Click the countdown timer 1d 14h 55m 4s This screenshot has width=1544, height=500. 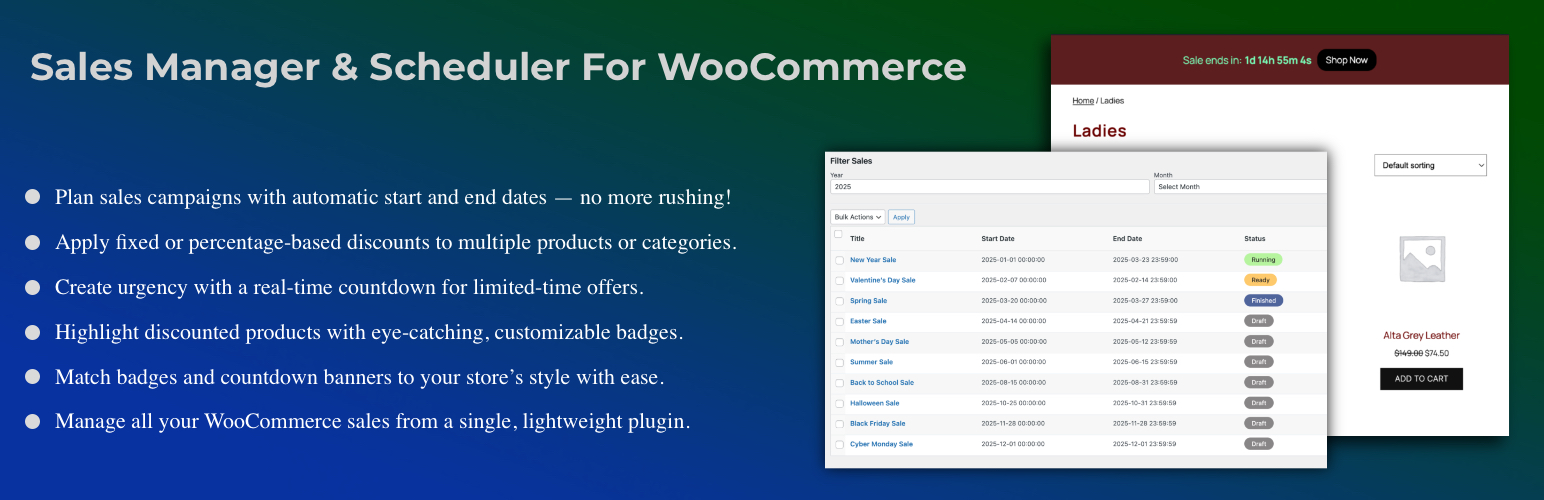pos(1277,60)
